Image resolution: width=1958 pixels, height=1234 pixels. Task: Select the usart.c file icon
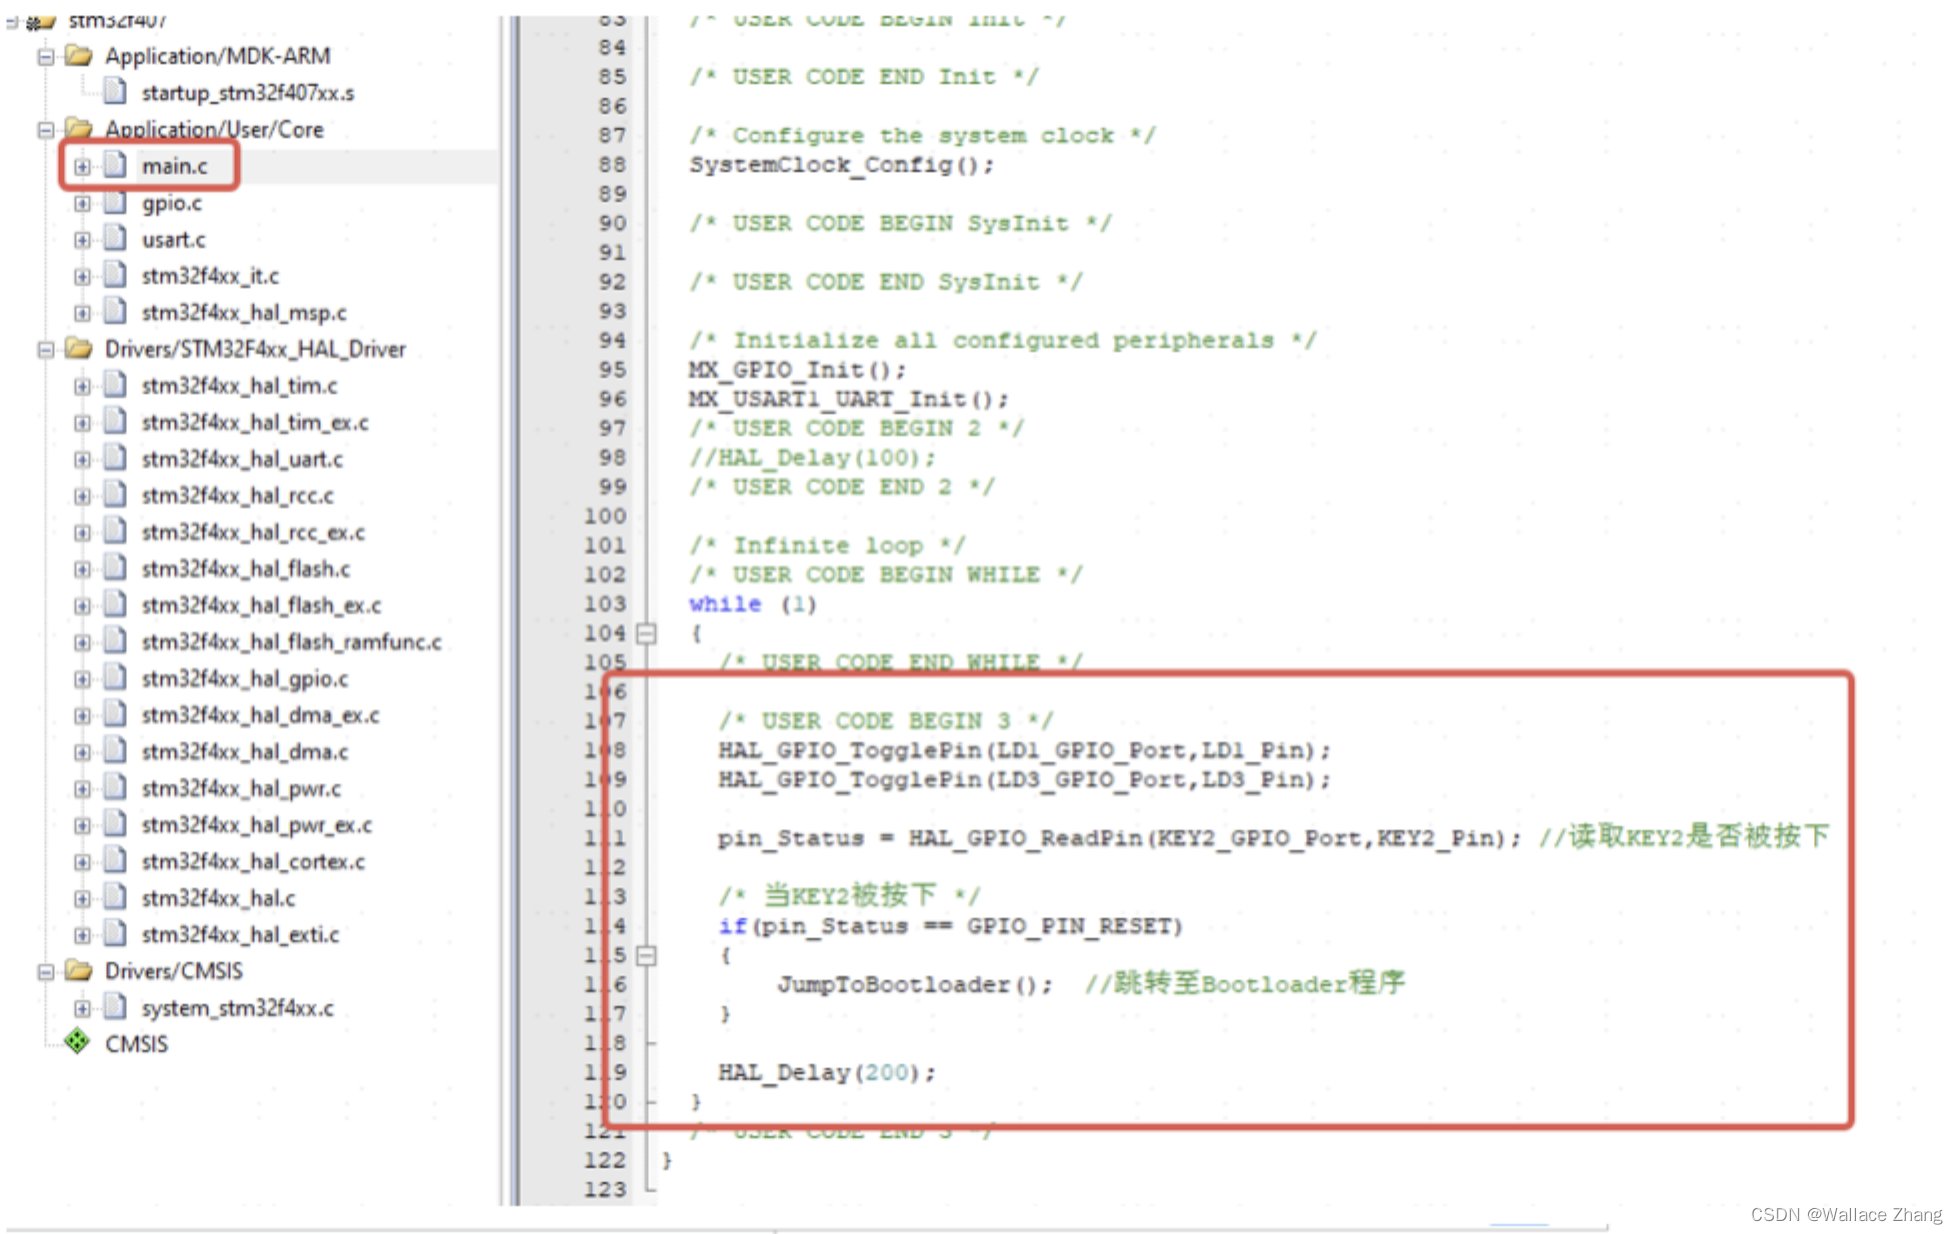point(115,239)
